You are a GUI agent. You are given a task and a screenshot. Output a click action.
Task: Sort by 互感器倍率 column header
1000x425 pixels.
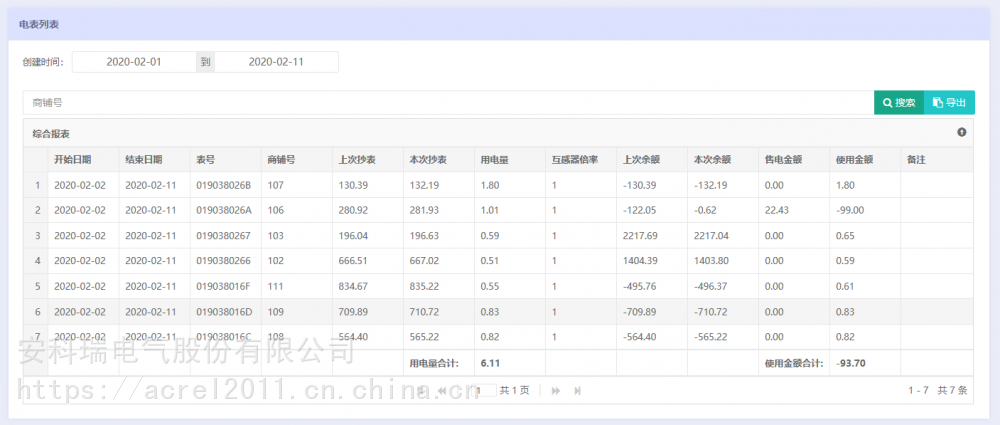click(x=580, y=159)
